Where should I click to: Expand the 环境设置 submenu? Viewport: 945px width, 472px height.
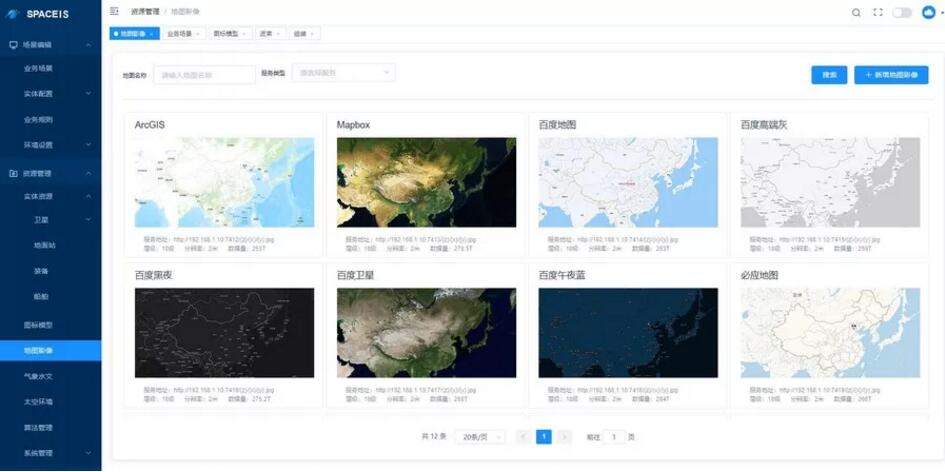[88, 145]
